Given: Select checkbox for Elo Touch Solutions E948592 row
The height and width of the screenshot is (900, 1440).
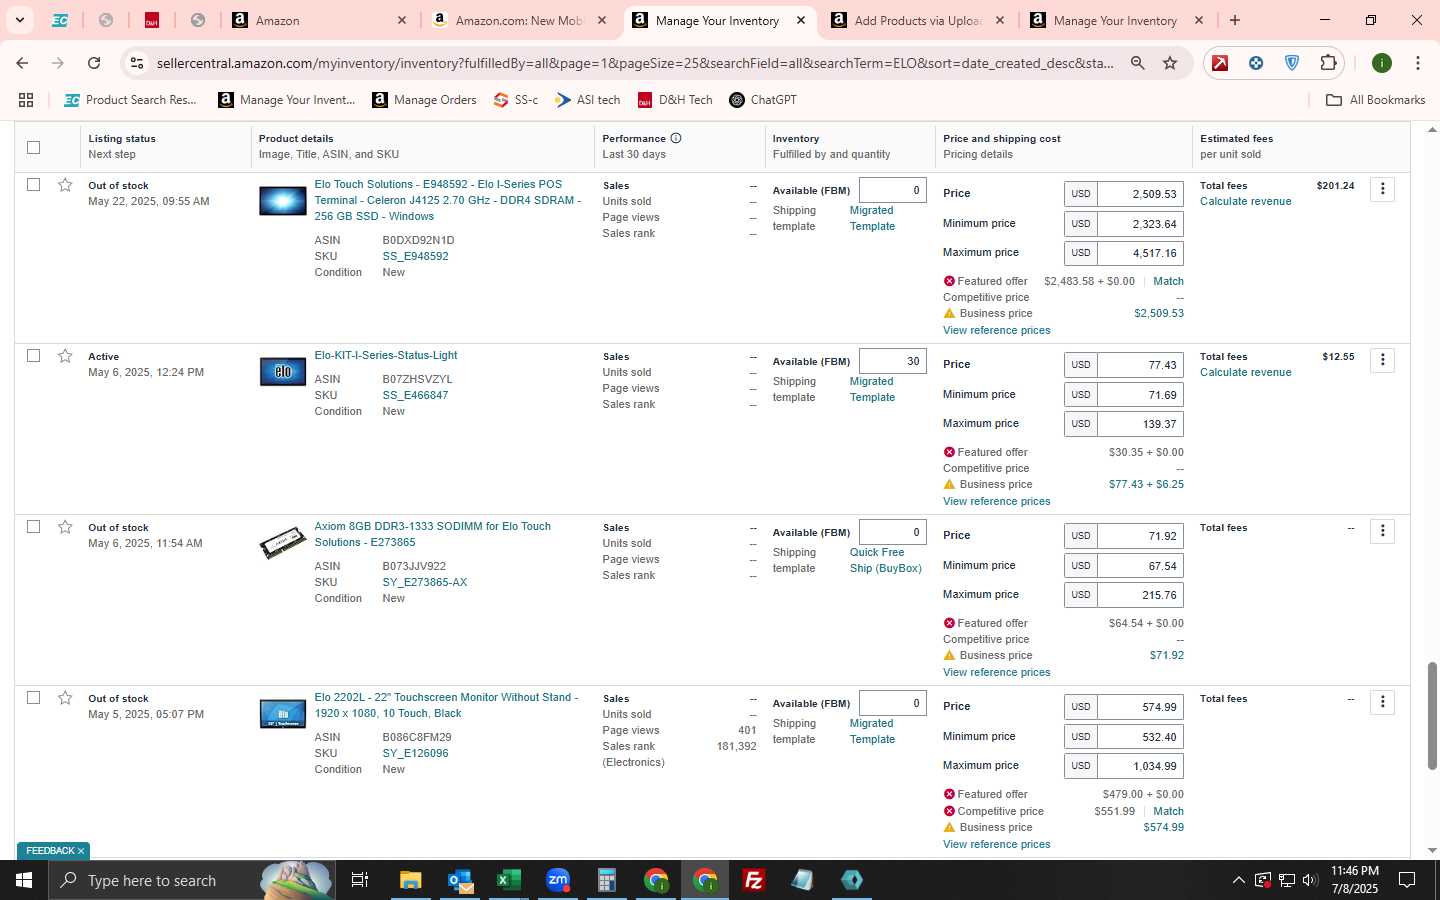Looking at the screenshot, I should (x=33, y=185).
